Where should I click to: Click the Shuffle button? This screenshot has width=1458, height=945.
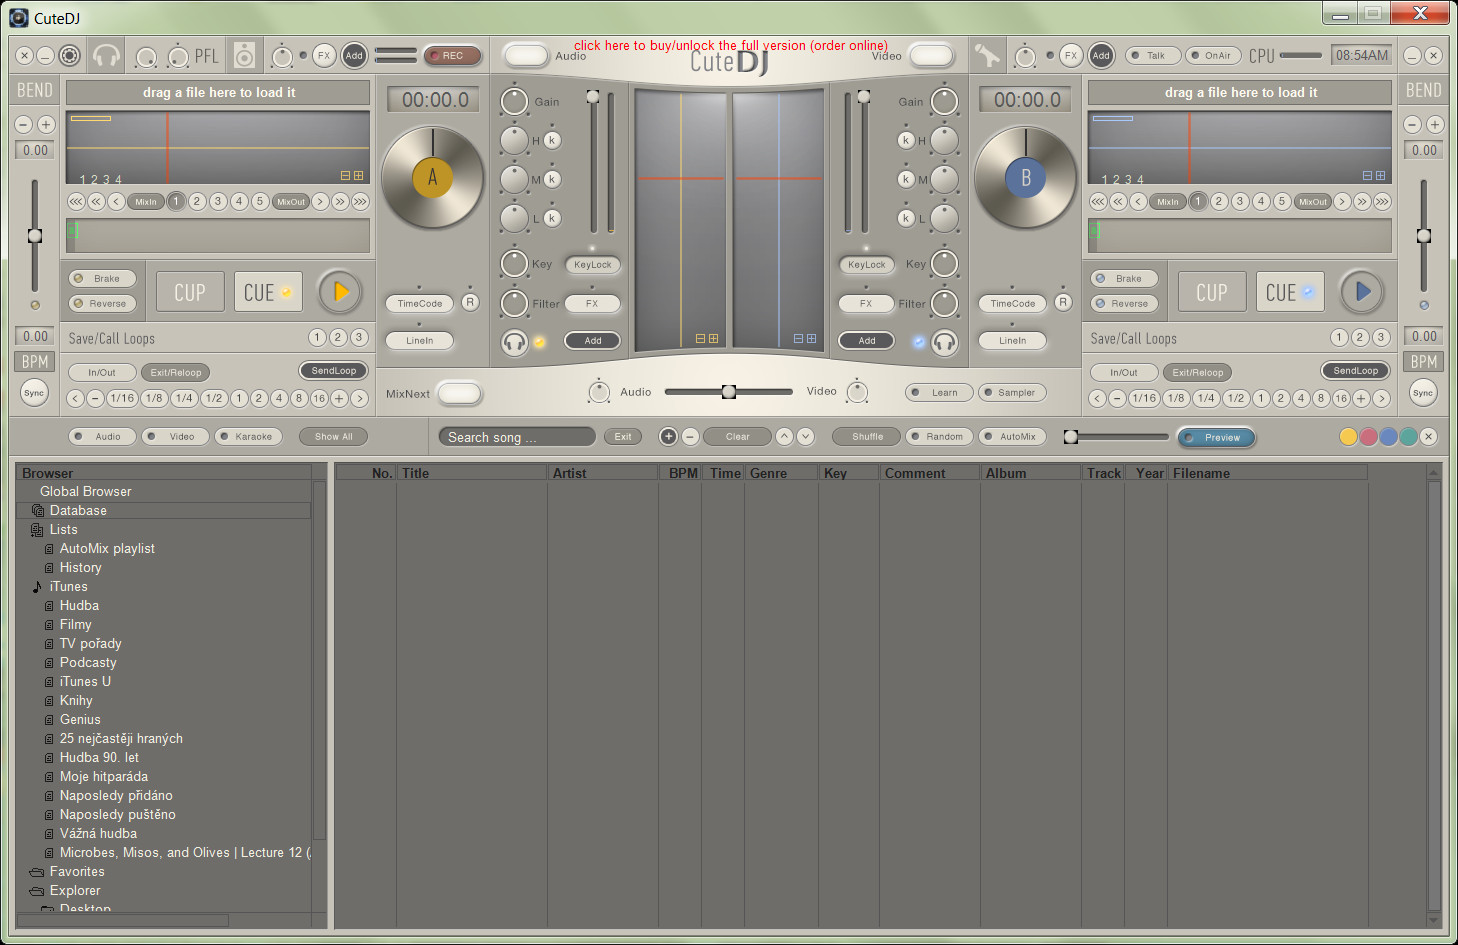pos(867,436)
